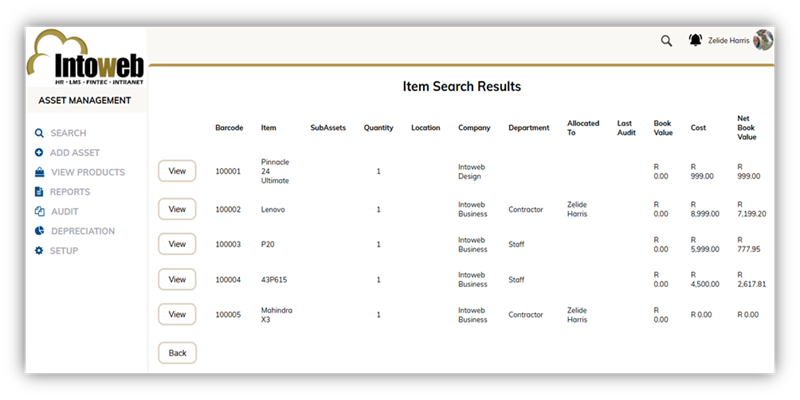Click the Company column header
800x400 pixels.
coord(474,128)
